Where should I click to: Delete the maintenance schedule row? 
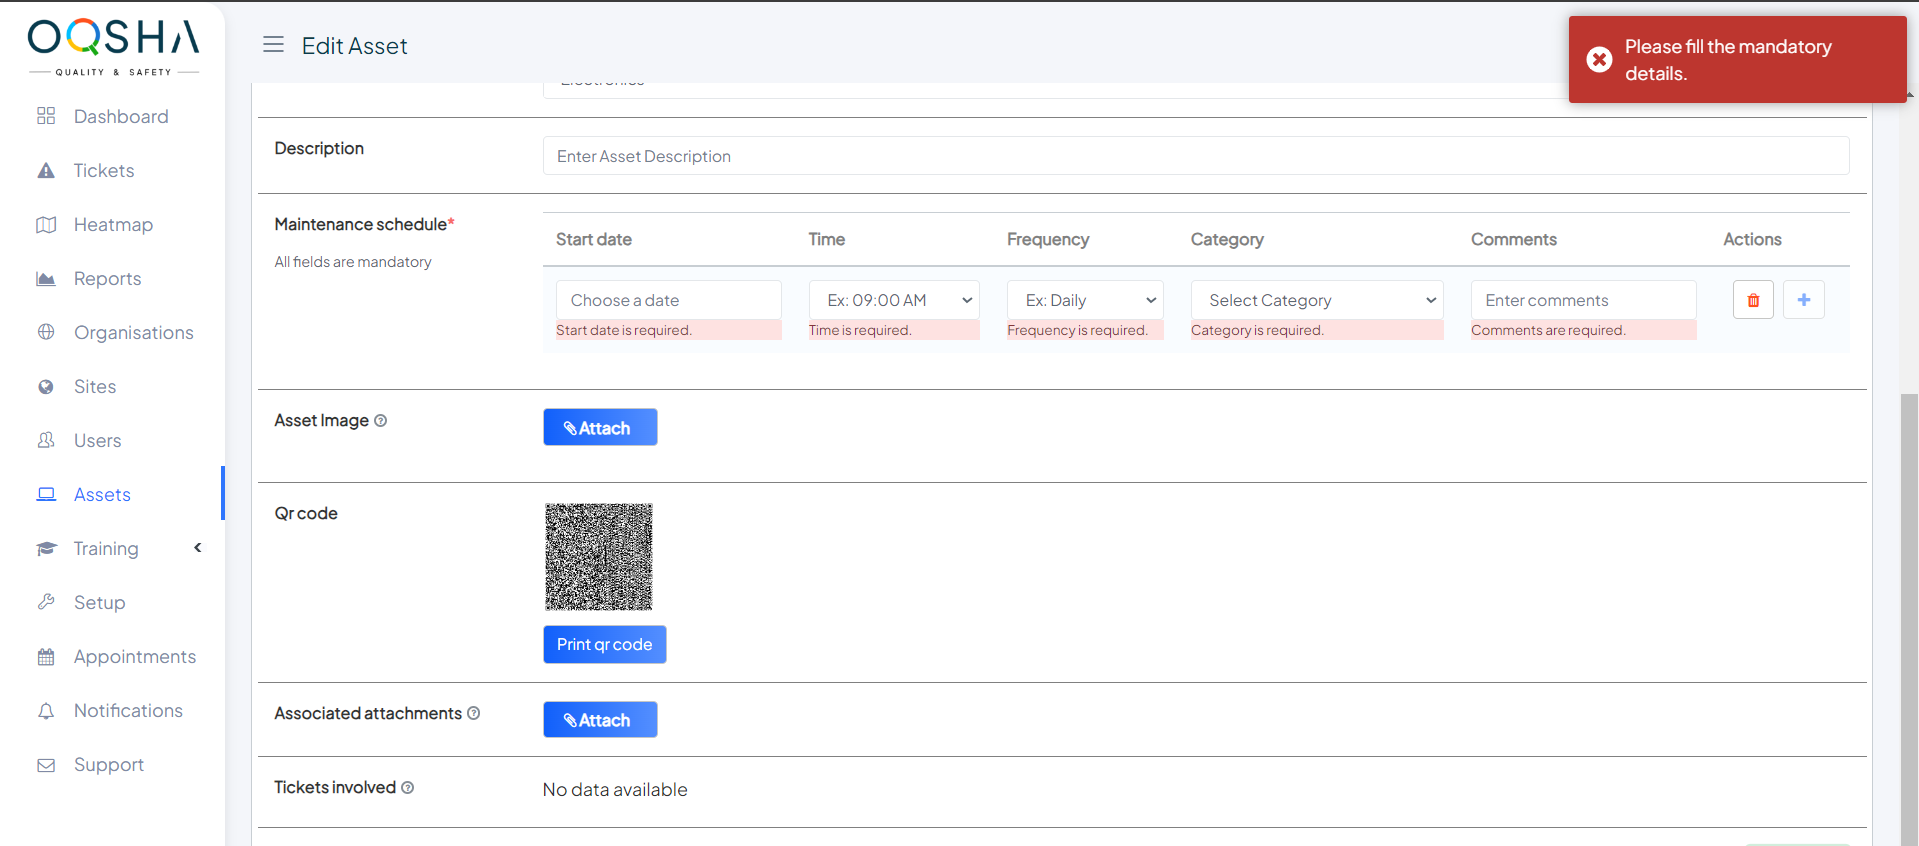pos(1752,300)
